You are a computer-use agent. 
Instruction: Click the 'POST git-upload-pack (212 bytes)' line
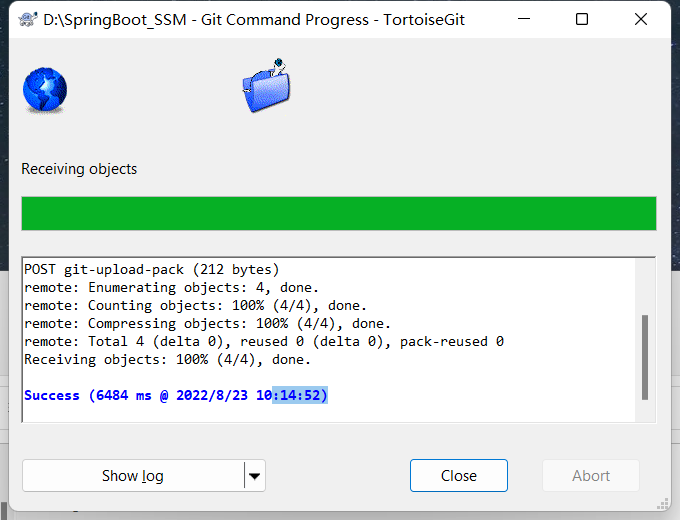151,270
